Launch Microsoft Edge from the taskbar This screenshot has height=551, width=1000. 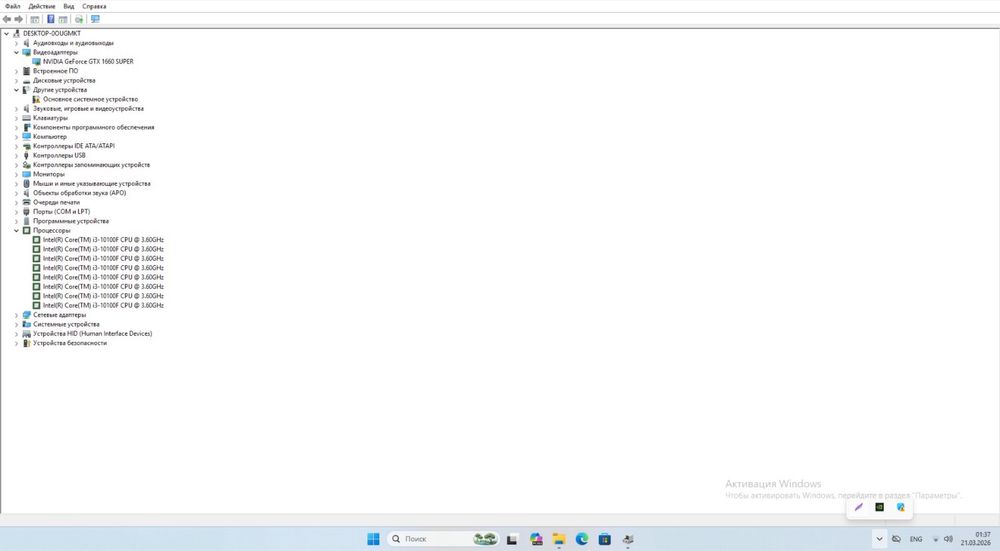tap(582, 540)
